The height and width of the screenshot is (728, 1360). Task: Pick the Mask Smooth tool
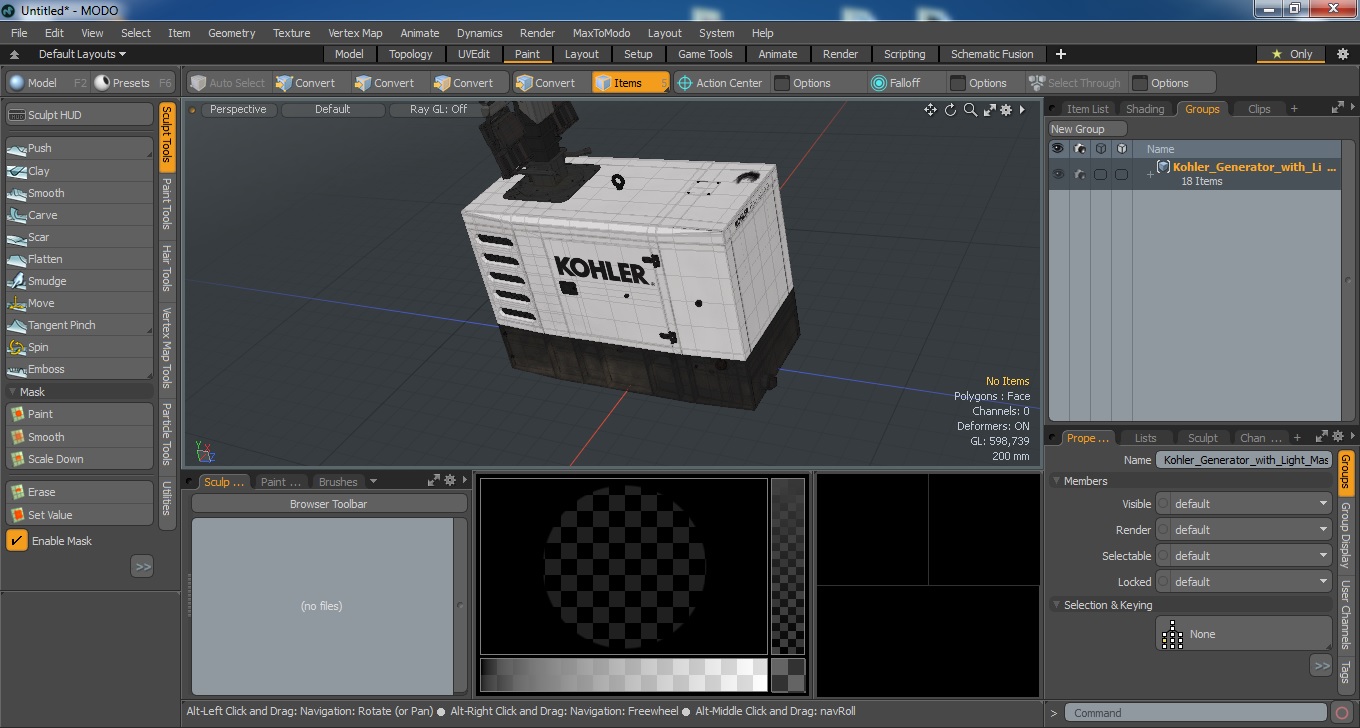click(x=79, y=437)
